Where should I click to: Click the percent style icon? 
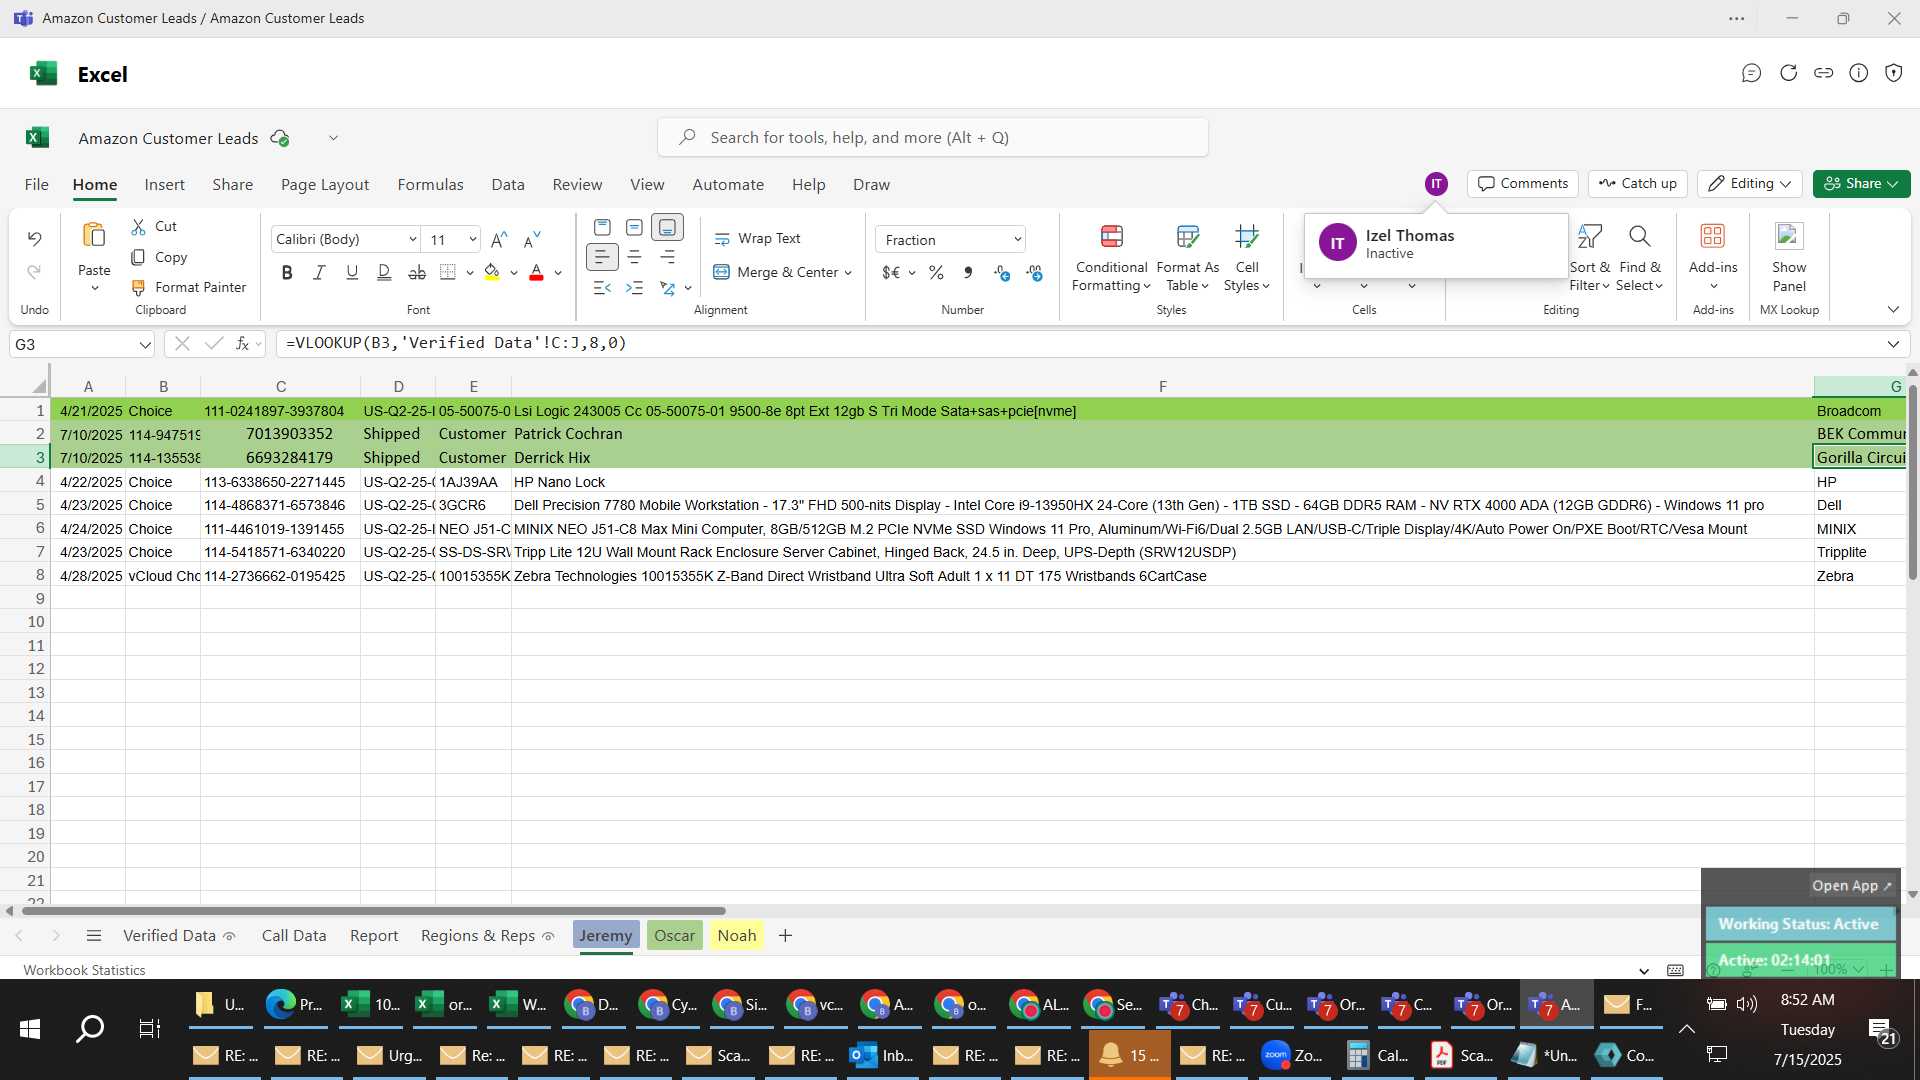[936, 272]
